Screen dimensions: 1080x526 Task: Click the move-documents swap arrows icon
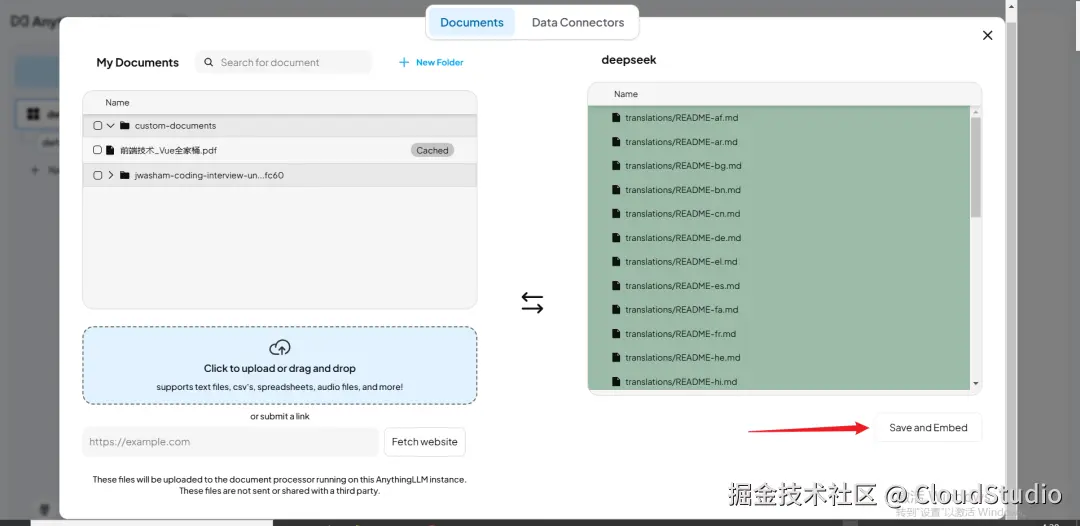(x=532, y=302)
